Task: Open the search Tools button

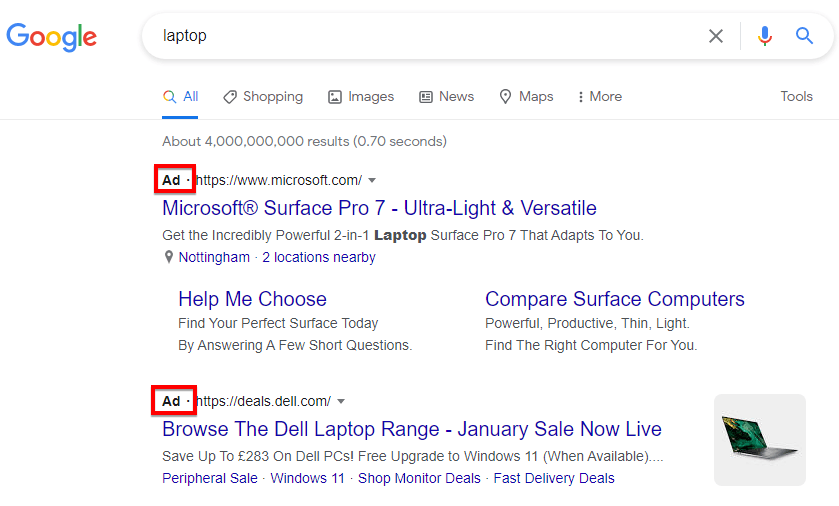Action: click(796, 97)
